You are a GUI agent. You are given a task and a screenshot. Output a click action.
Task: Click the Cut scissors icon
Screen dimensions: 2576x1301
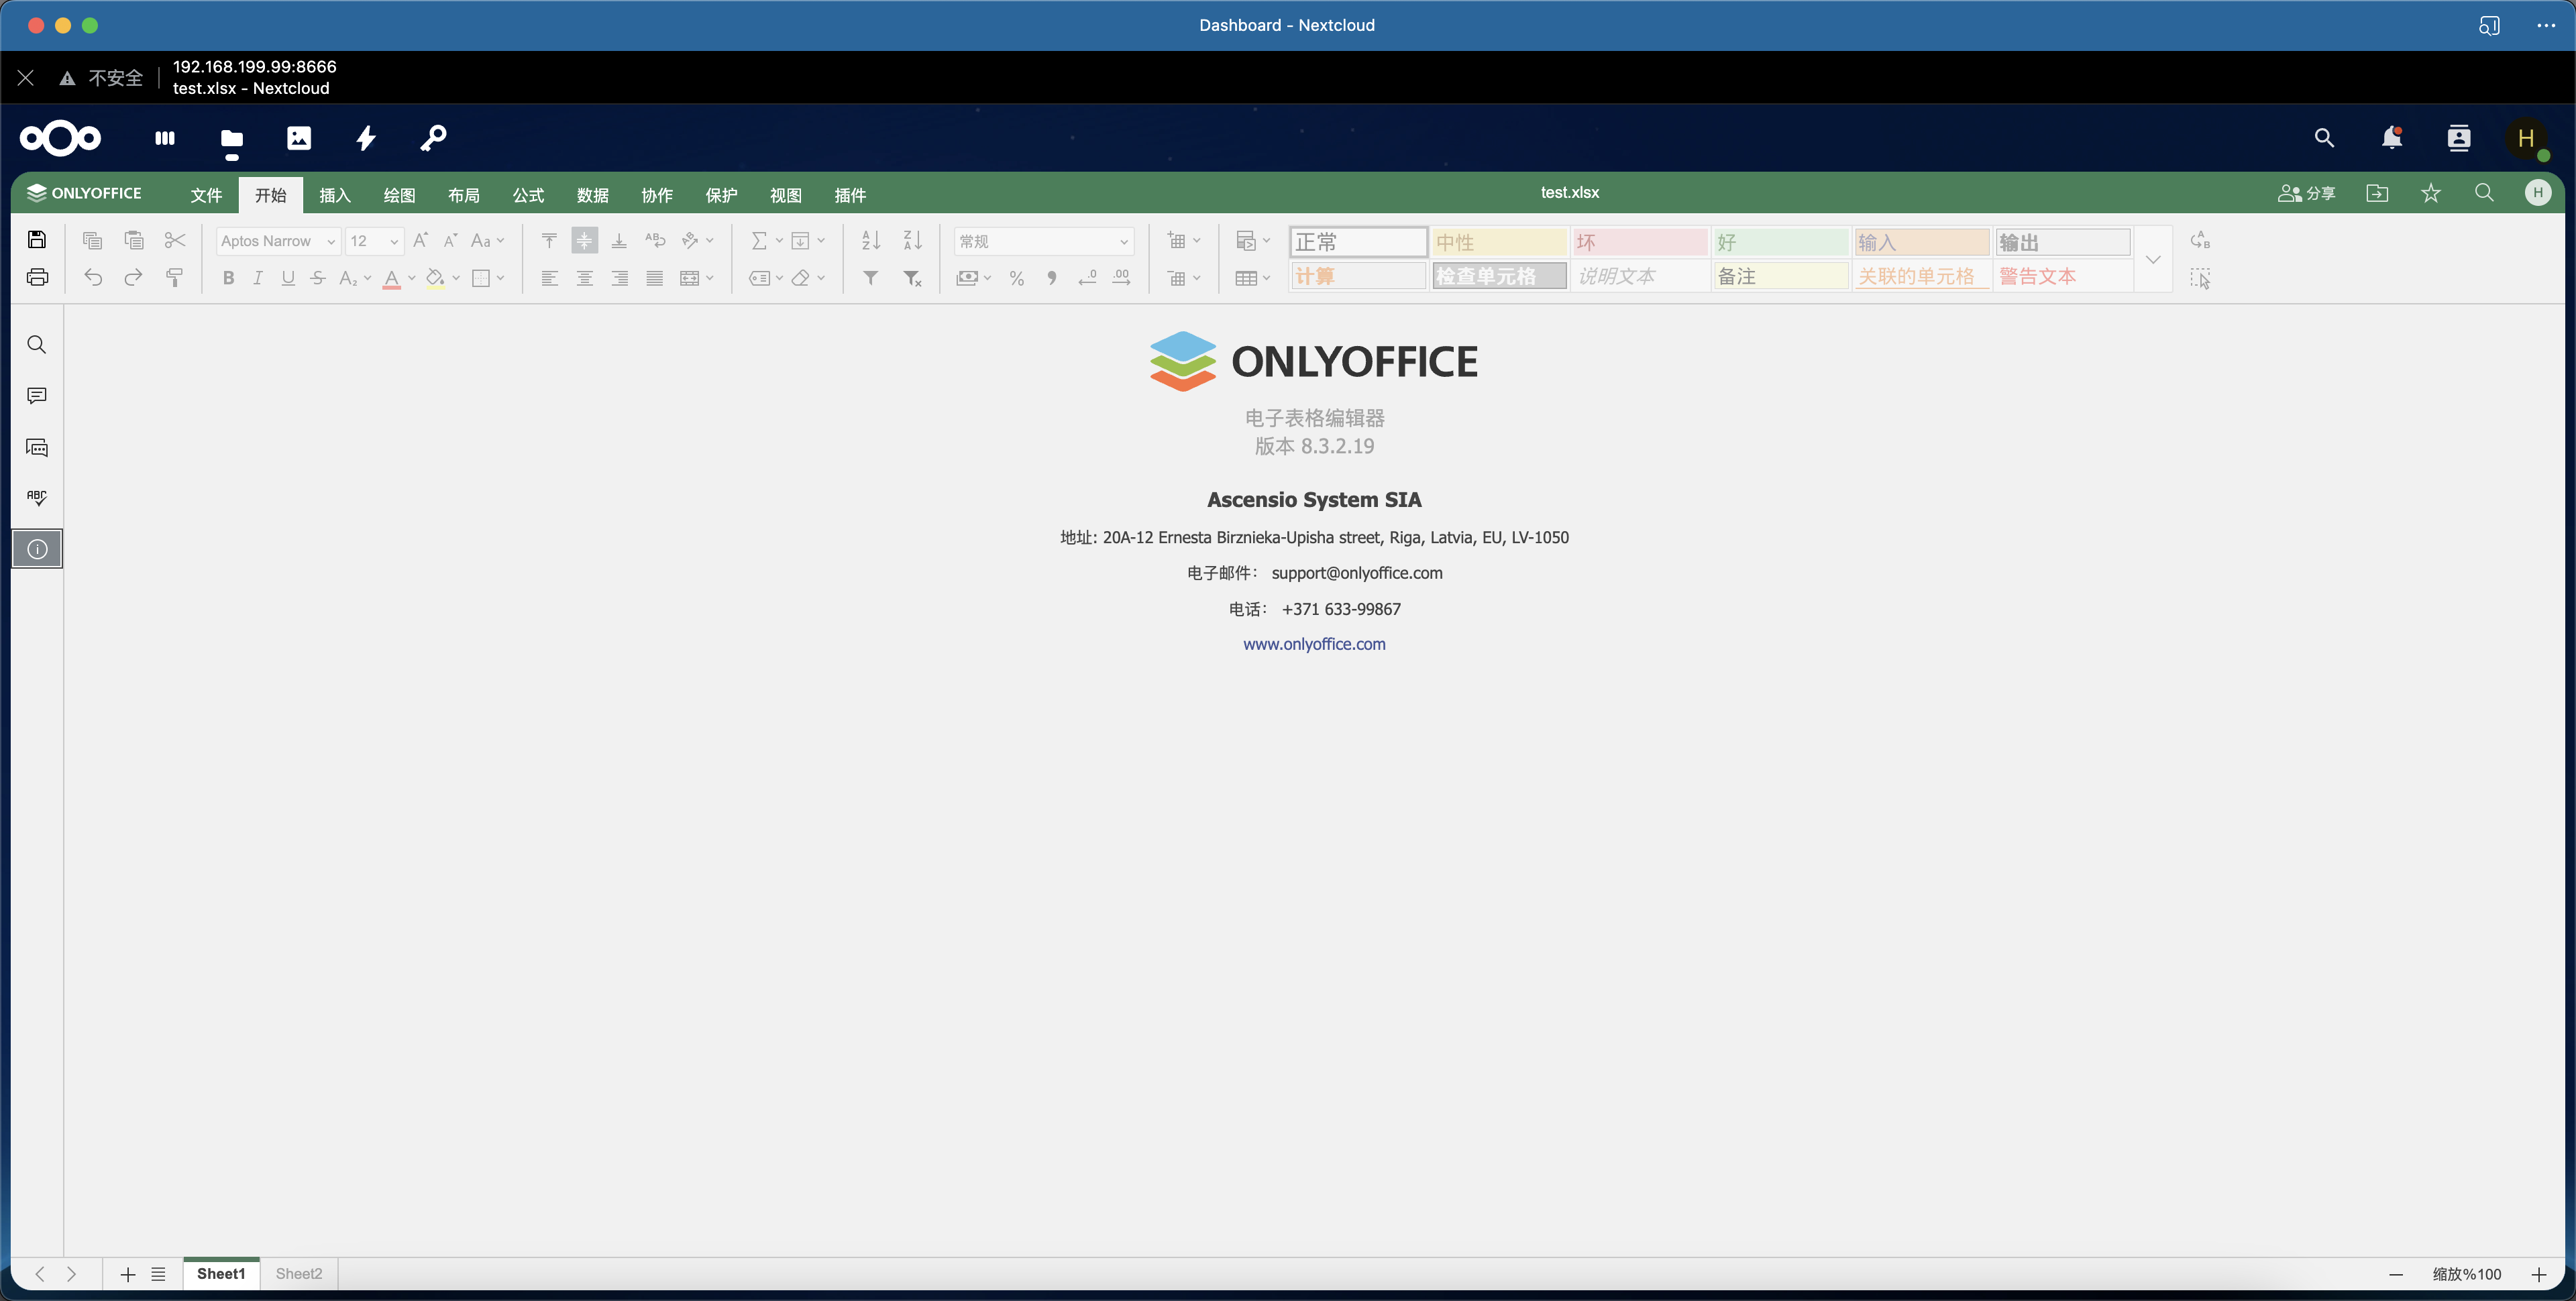click(x=174, y=240)
